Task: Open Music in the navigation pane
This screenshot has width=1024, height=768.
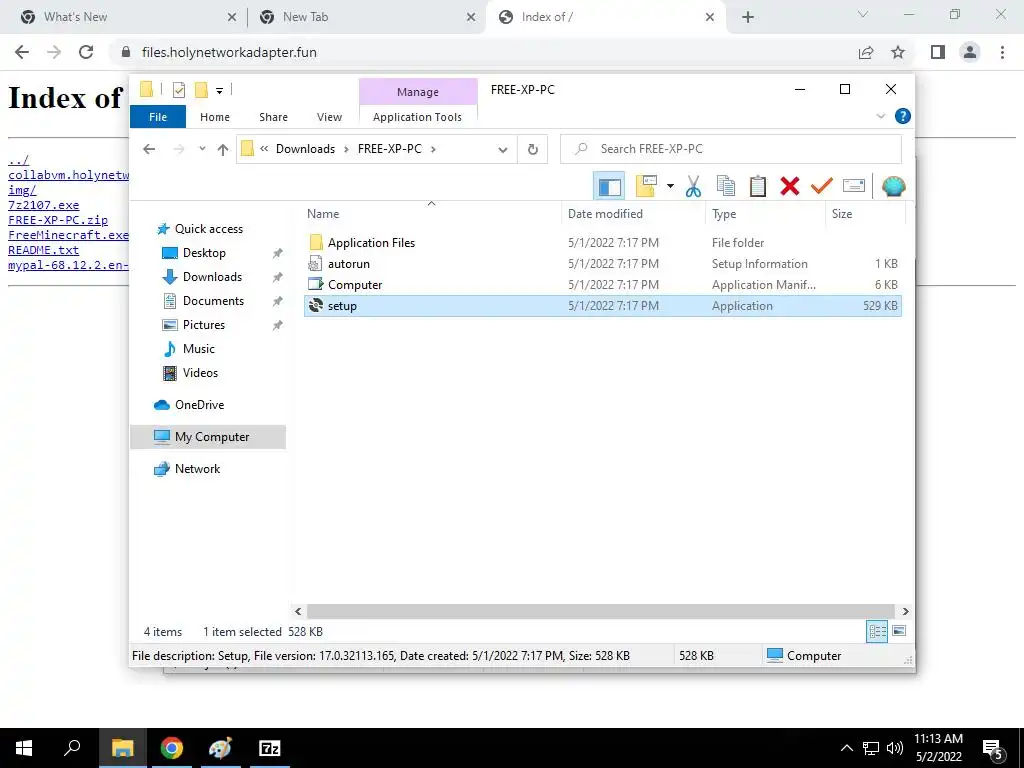Action: coord(199,349)
